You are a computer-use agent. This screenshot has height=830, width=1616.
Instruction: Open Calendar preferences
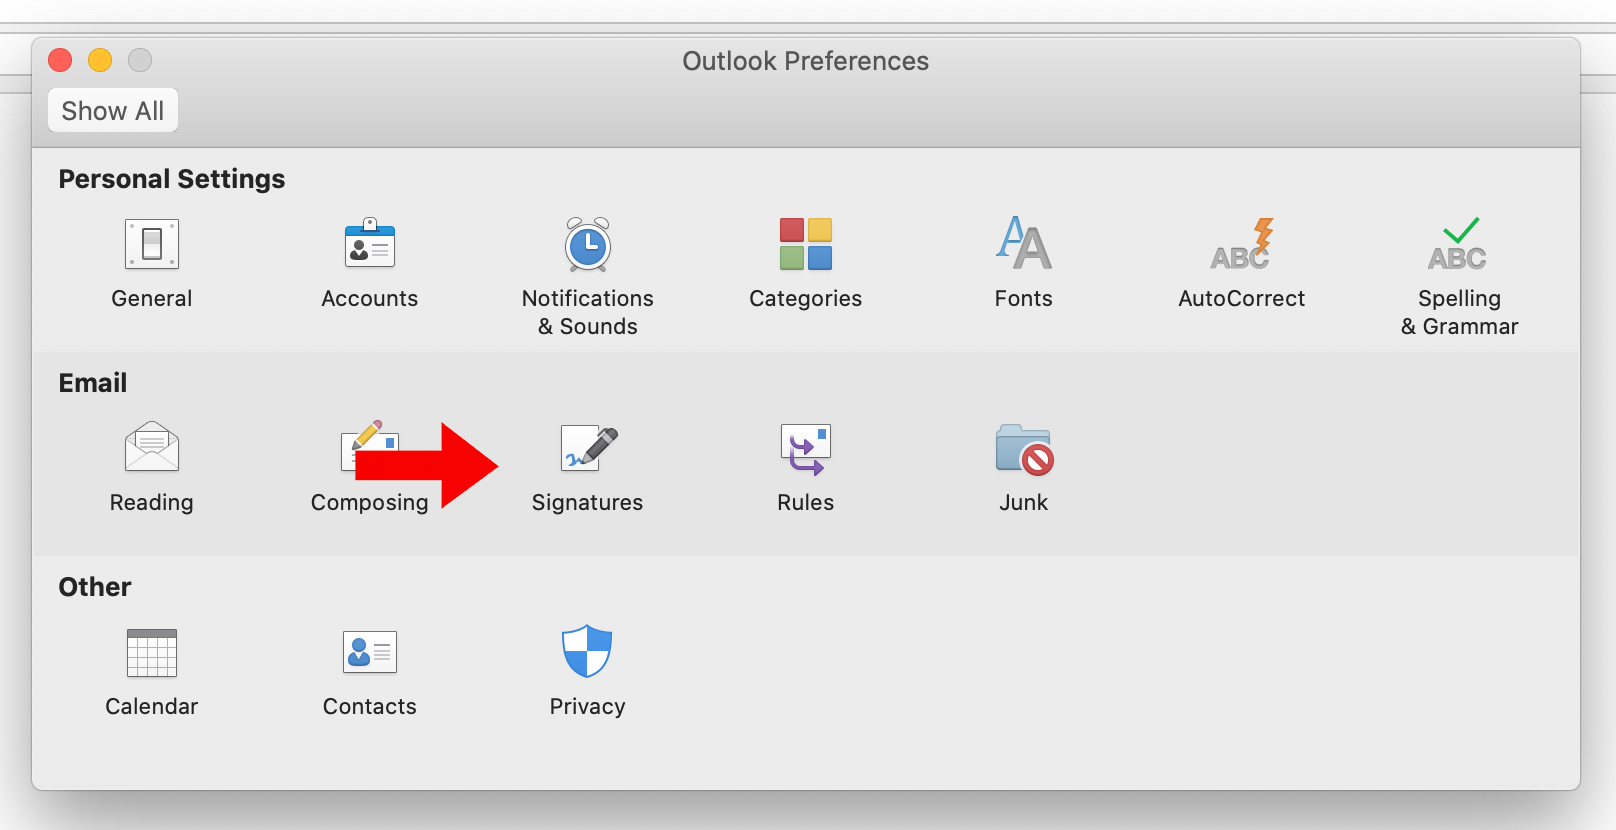tap(152, 652)
